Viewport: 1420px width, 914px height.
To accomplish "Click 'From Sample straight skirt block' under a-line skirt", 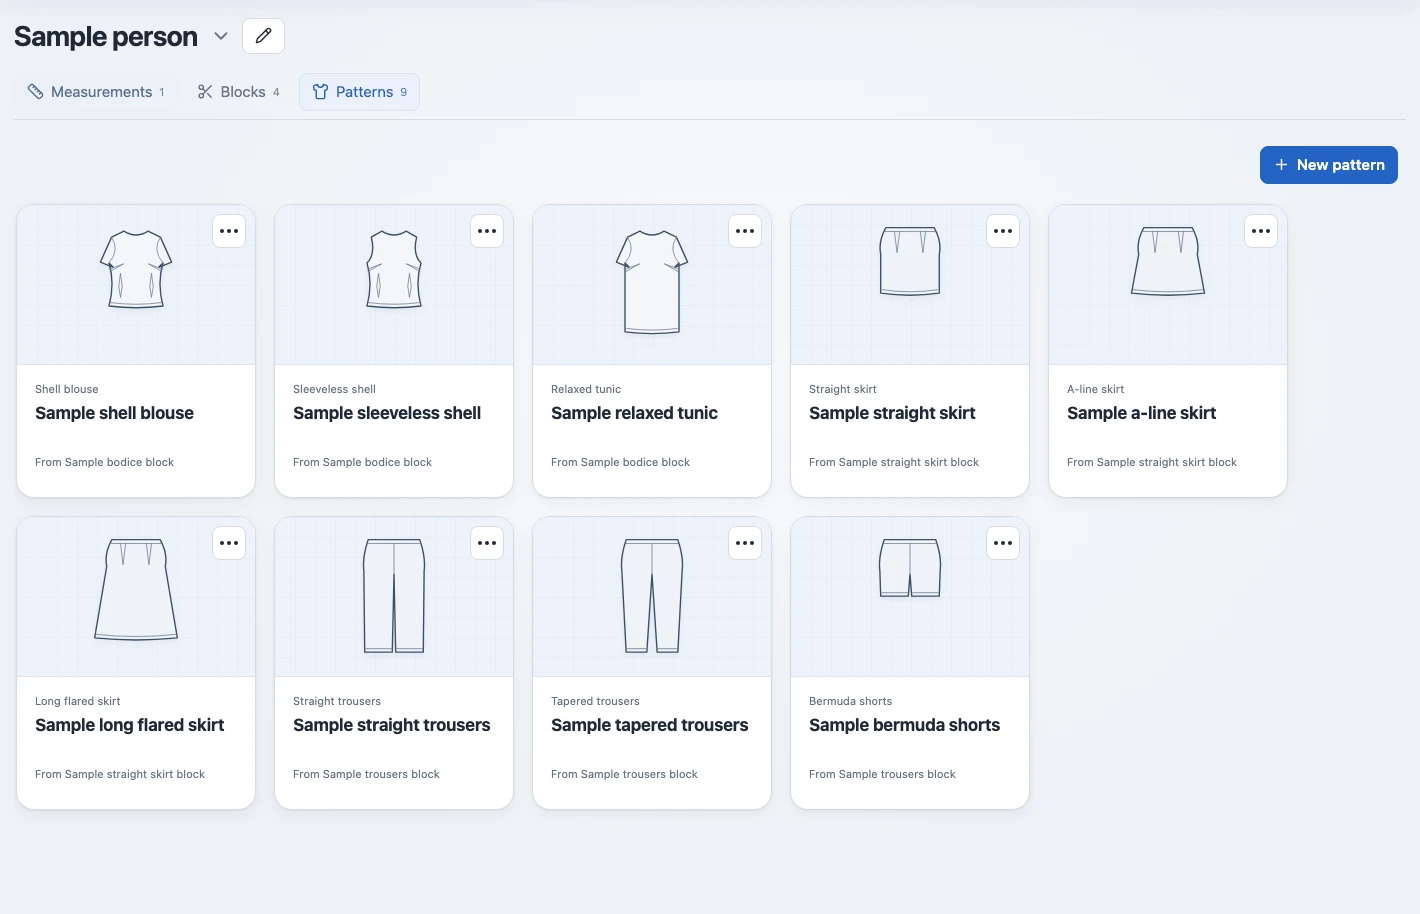I will click(1152, 462).
